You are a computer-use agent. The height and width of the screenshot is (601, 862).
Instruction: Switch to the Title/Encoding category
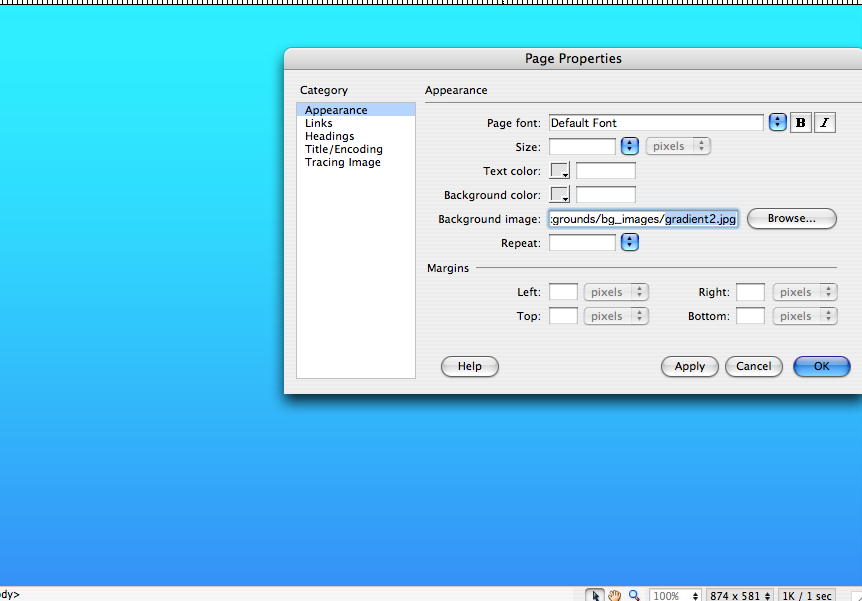click(x=343, y=149)
